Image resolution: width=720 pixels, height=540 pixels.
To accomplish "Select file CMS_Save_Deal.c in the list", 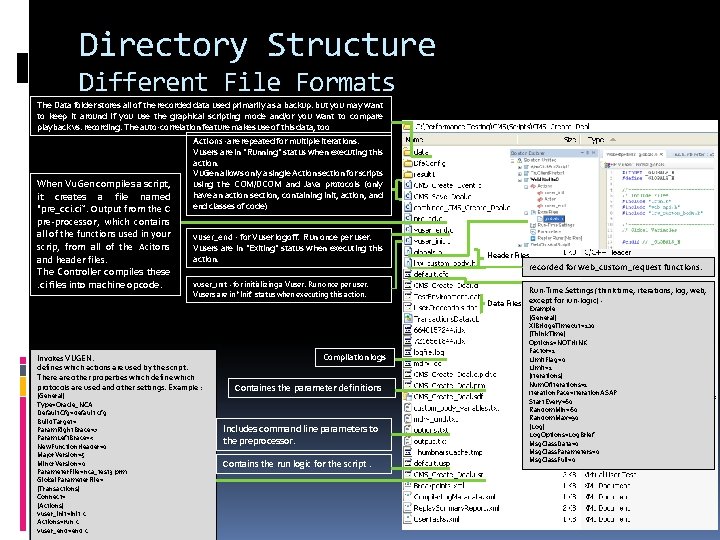I will (442, 196).
